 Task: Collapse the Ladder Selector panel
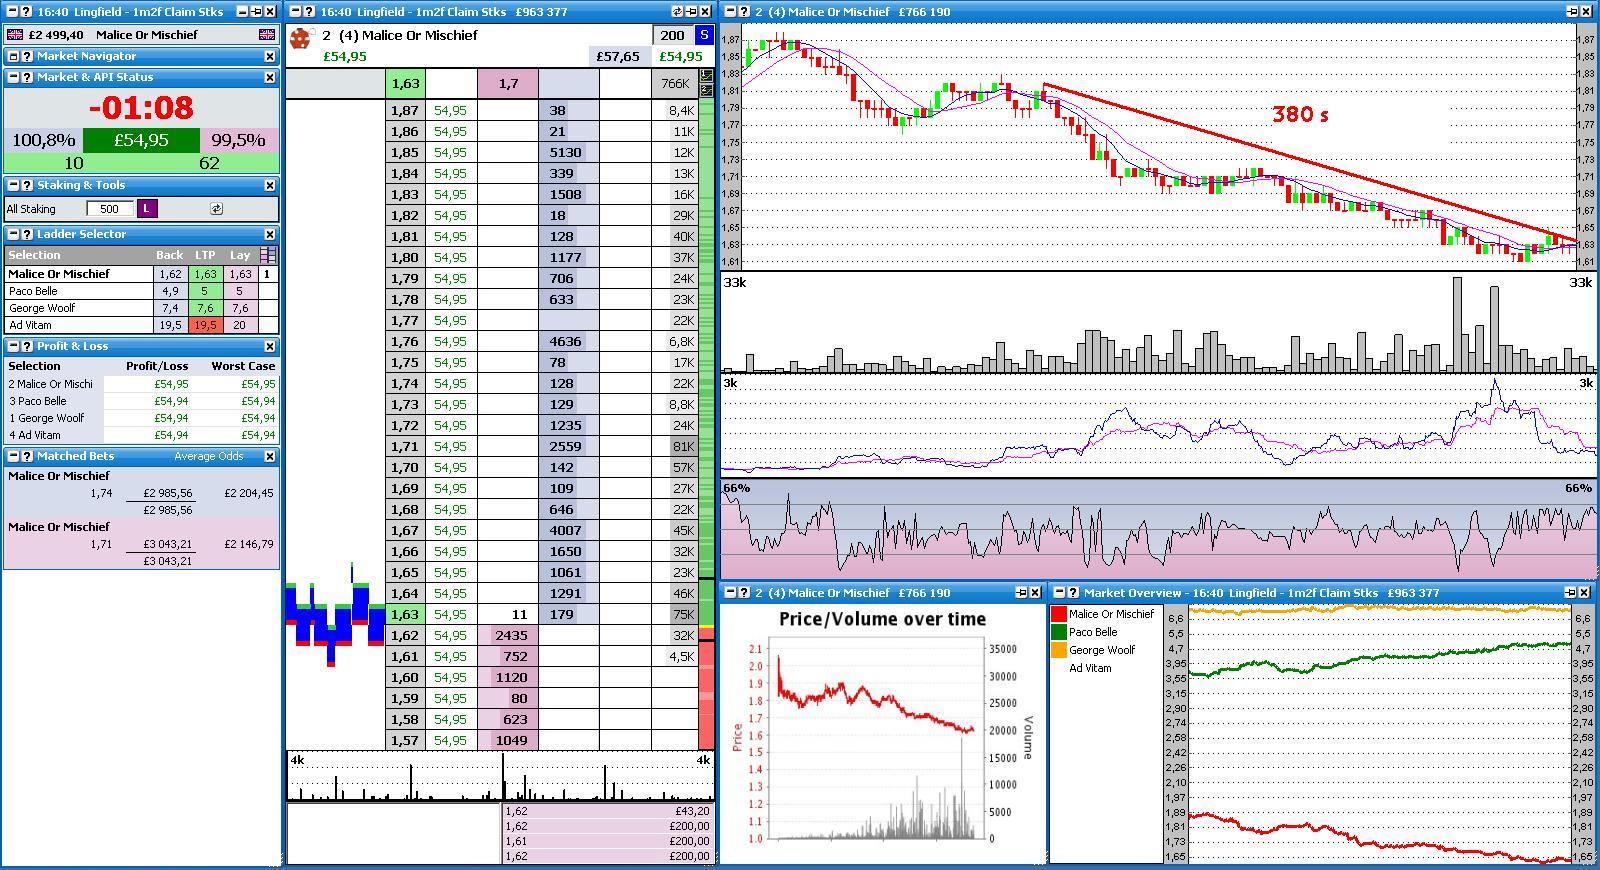(x=13, y=234)
